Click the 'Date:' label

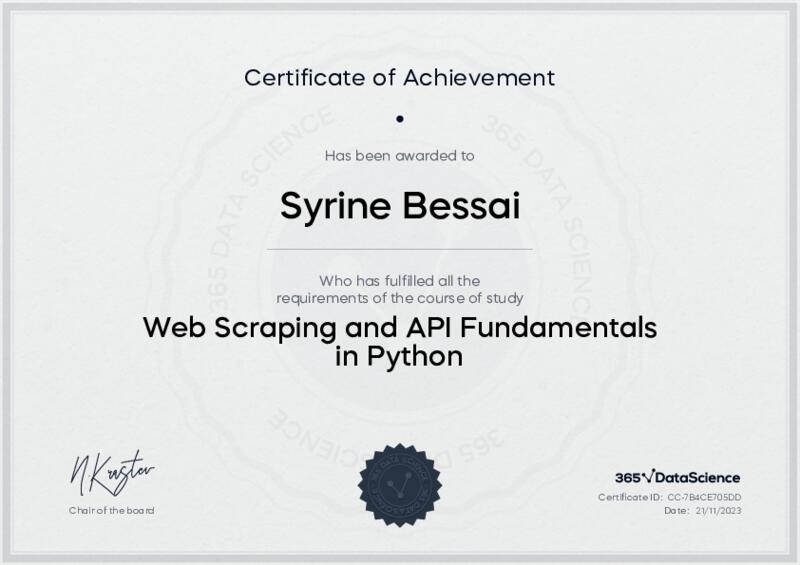[x=677, y=511]
